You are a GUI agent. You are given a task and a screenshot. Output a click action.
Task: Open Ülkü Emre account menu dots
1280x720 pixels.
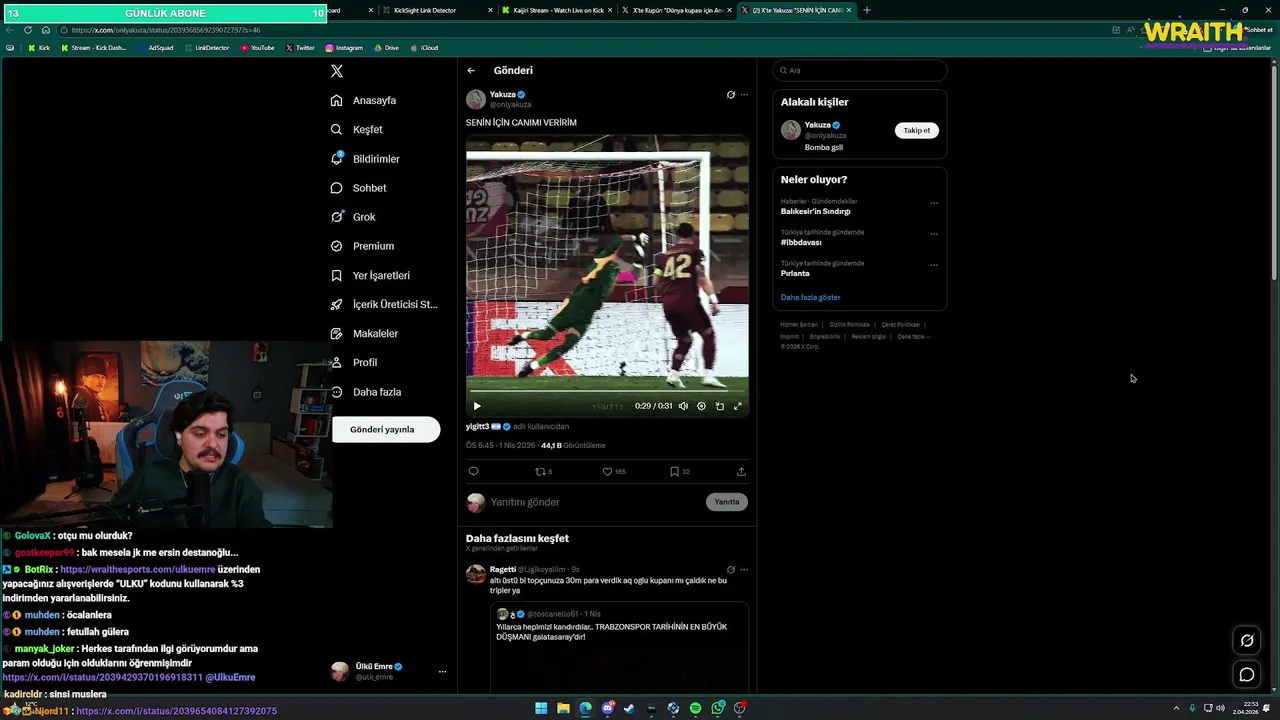click(442, 672)
